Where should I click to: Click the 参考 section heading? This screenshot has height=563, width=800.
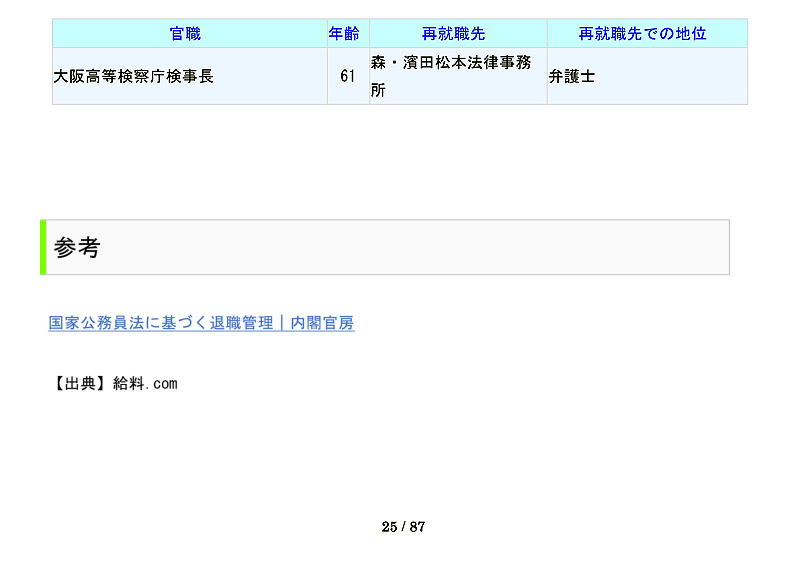pos(77,248)
